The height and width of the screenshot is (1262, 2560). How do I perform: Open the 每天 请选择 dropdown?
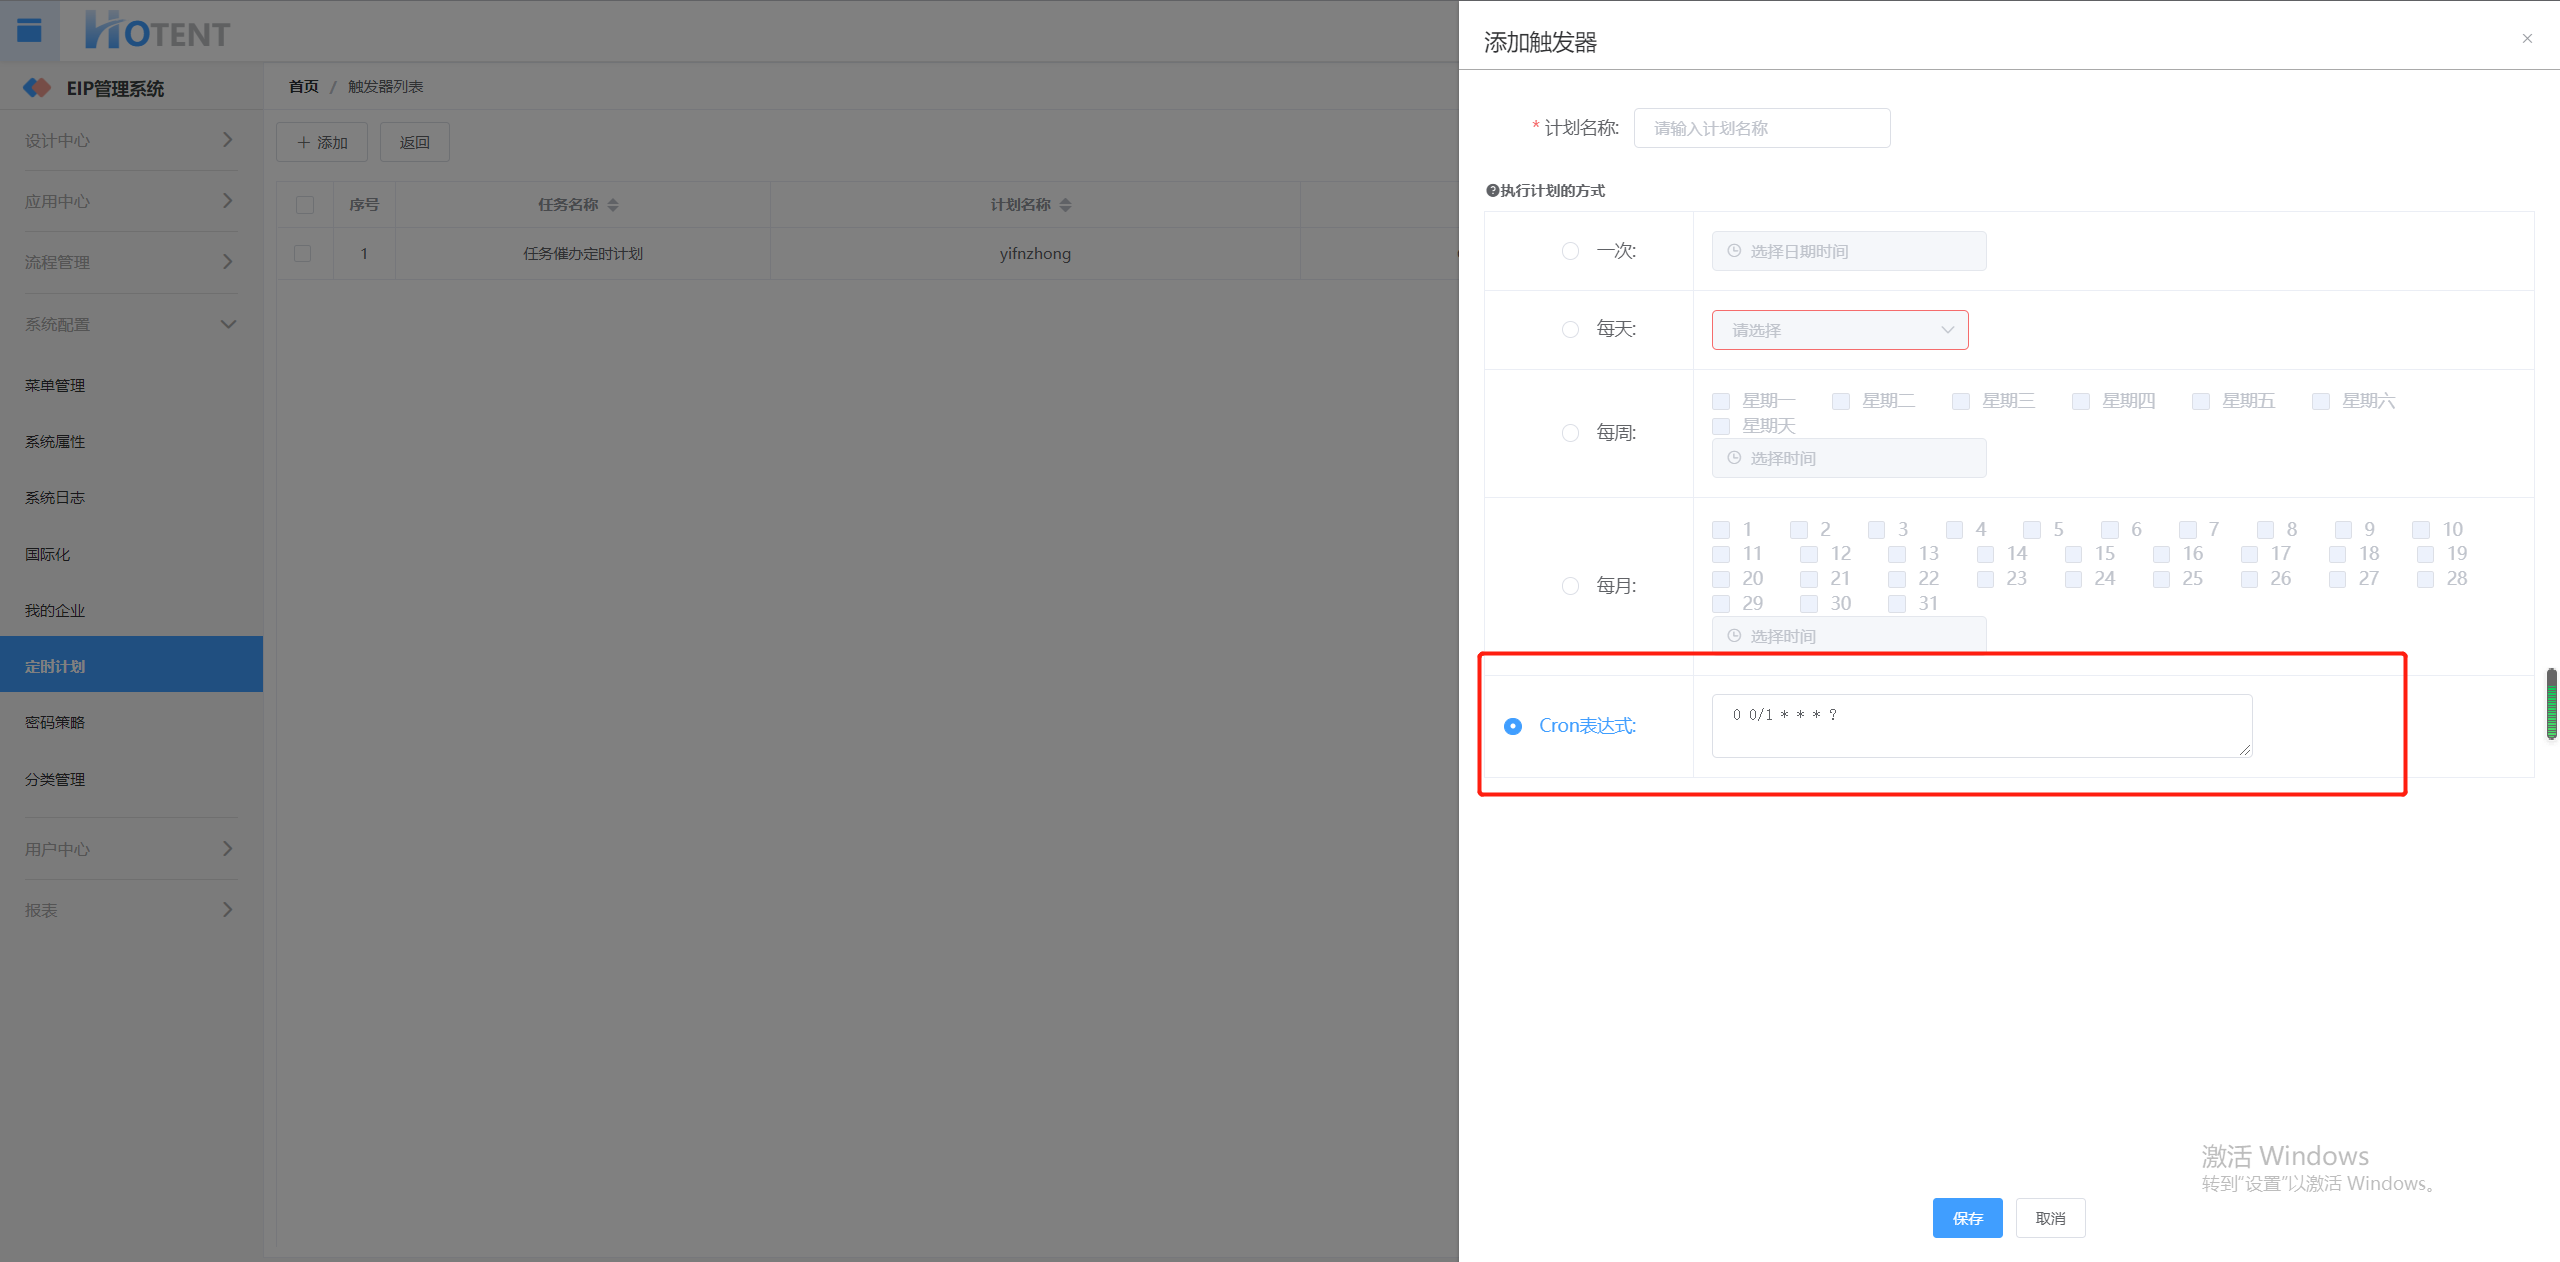pos(1840,330)
